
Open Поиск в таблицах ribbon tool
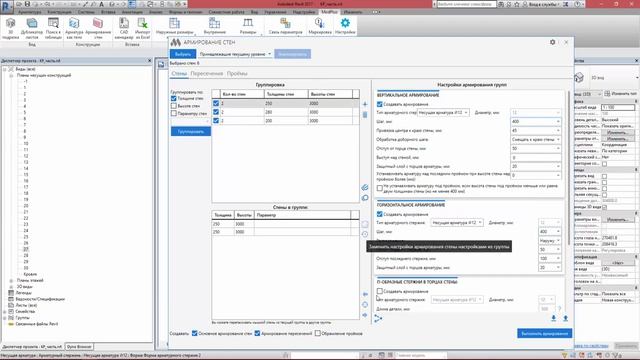coord(53,29)
